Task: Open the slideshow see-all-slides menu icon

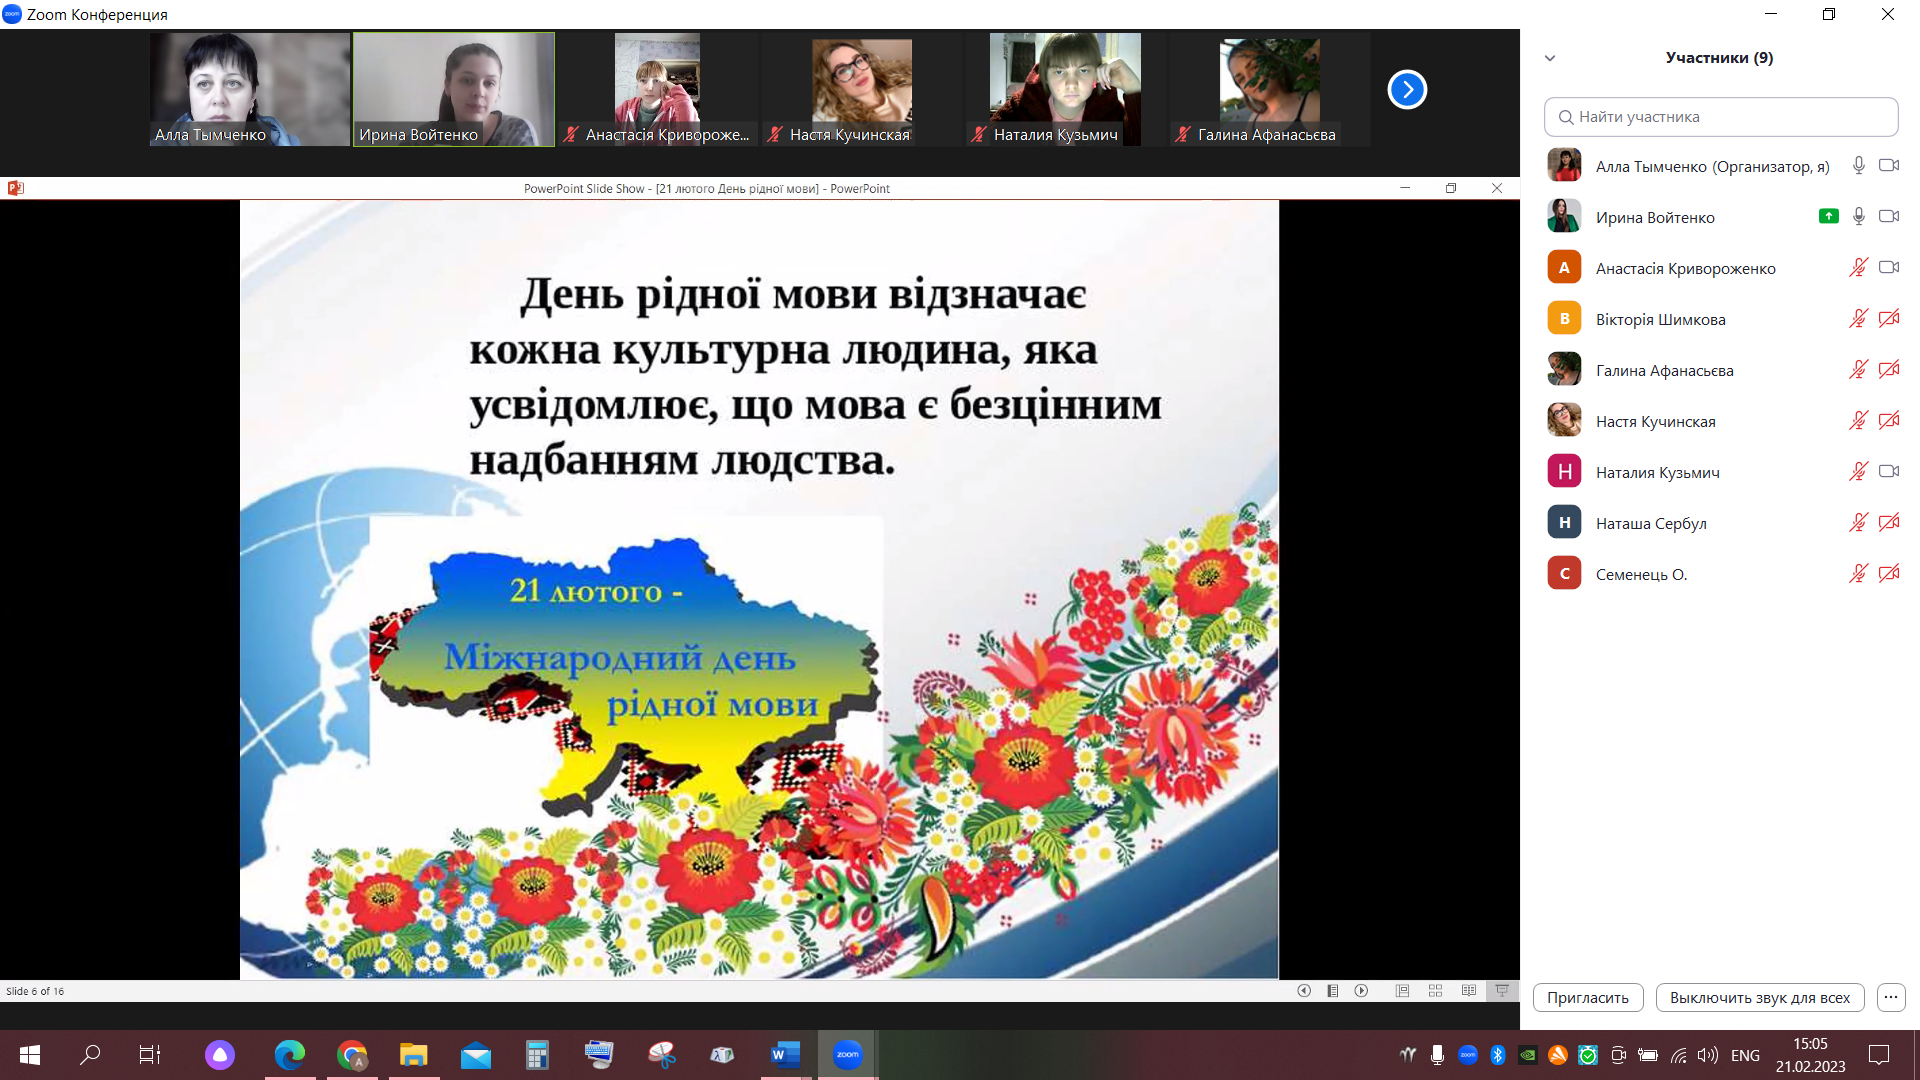Action: coord(1333,991)
